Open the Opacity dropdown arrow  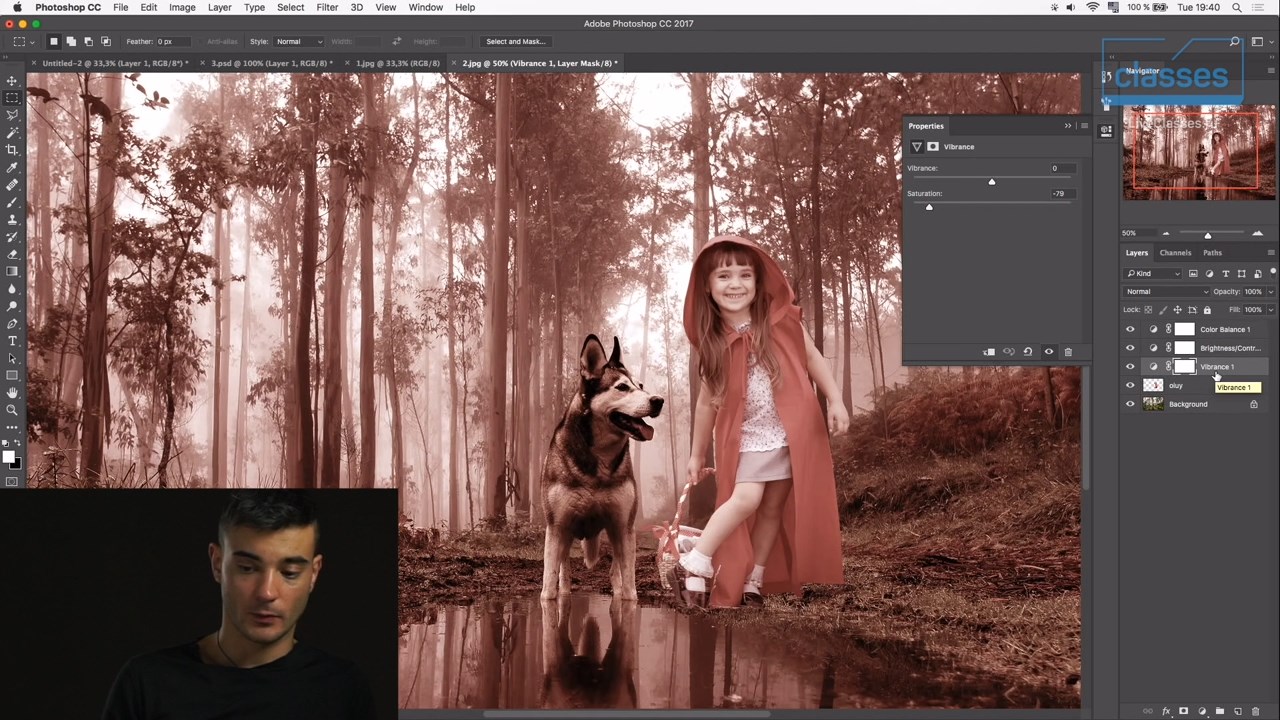click(1270, 292)
